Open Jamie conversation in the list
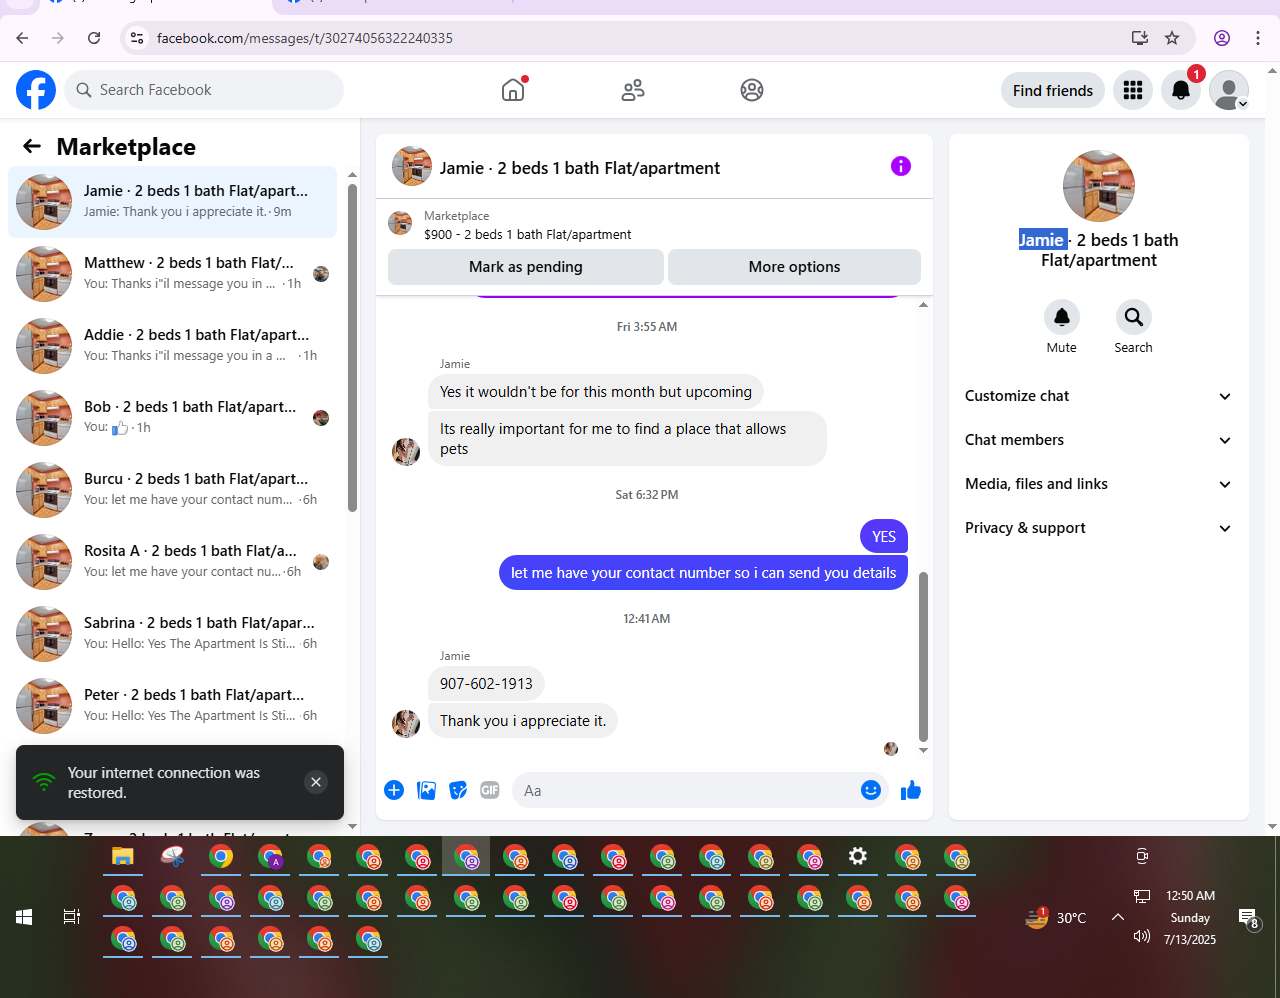The image size is (1280, 998). point(172,201)
